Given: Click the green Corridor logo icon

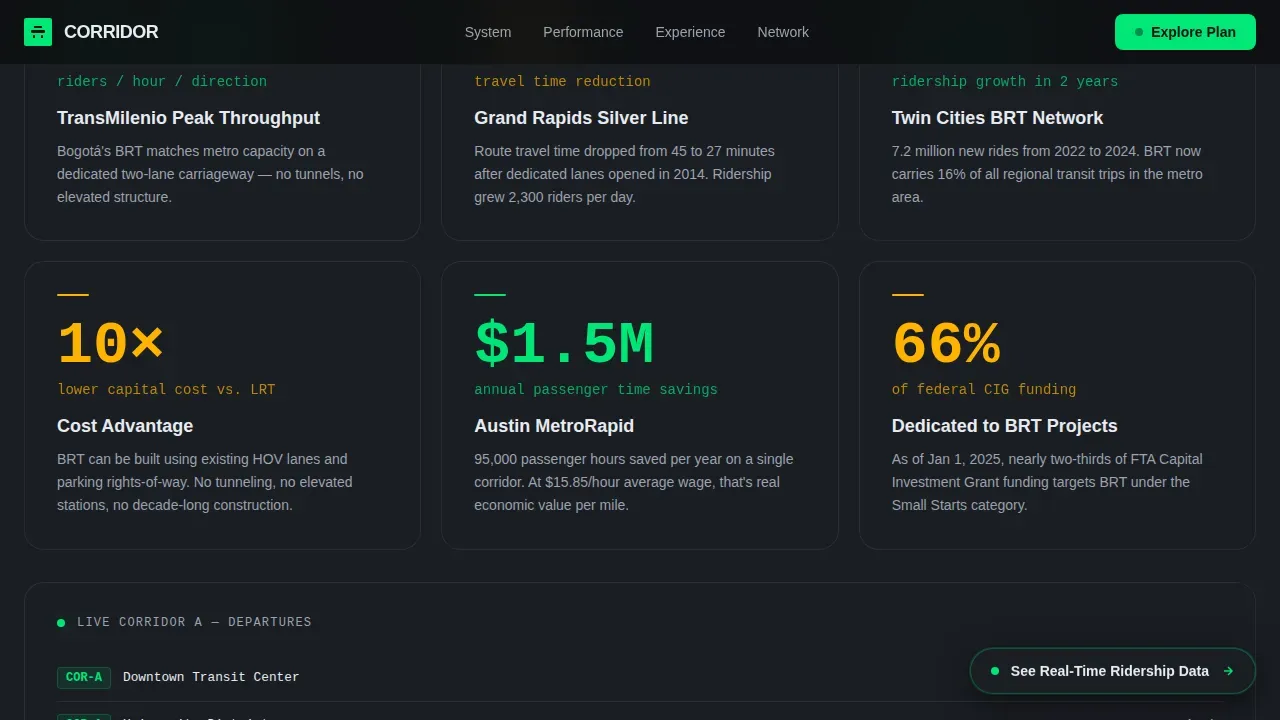Looking at the screenshot, I should coord(38,32).
